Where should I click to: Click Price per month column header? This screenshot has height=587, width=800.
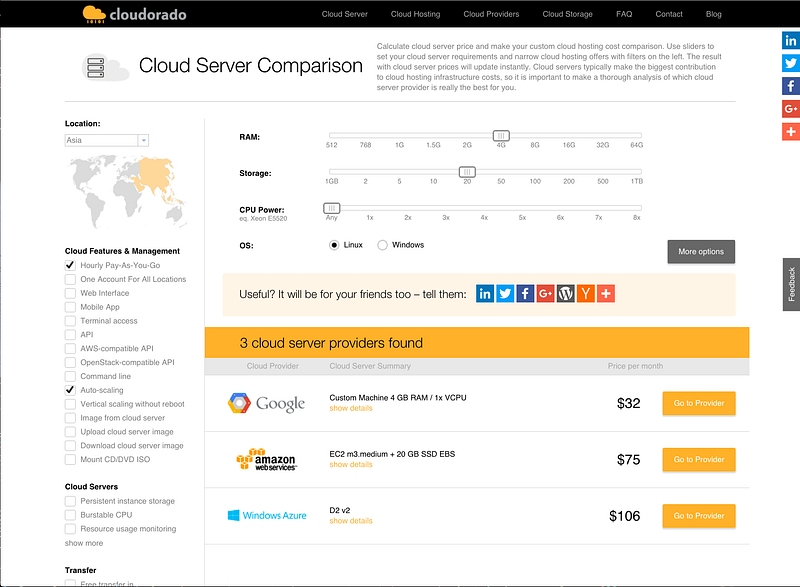tap(635, 366)
